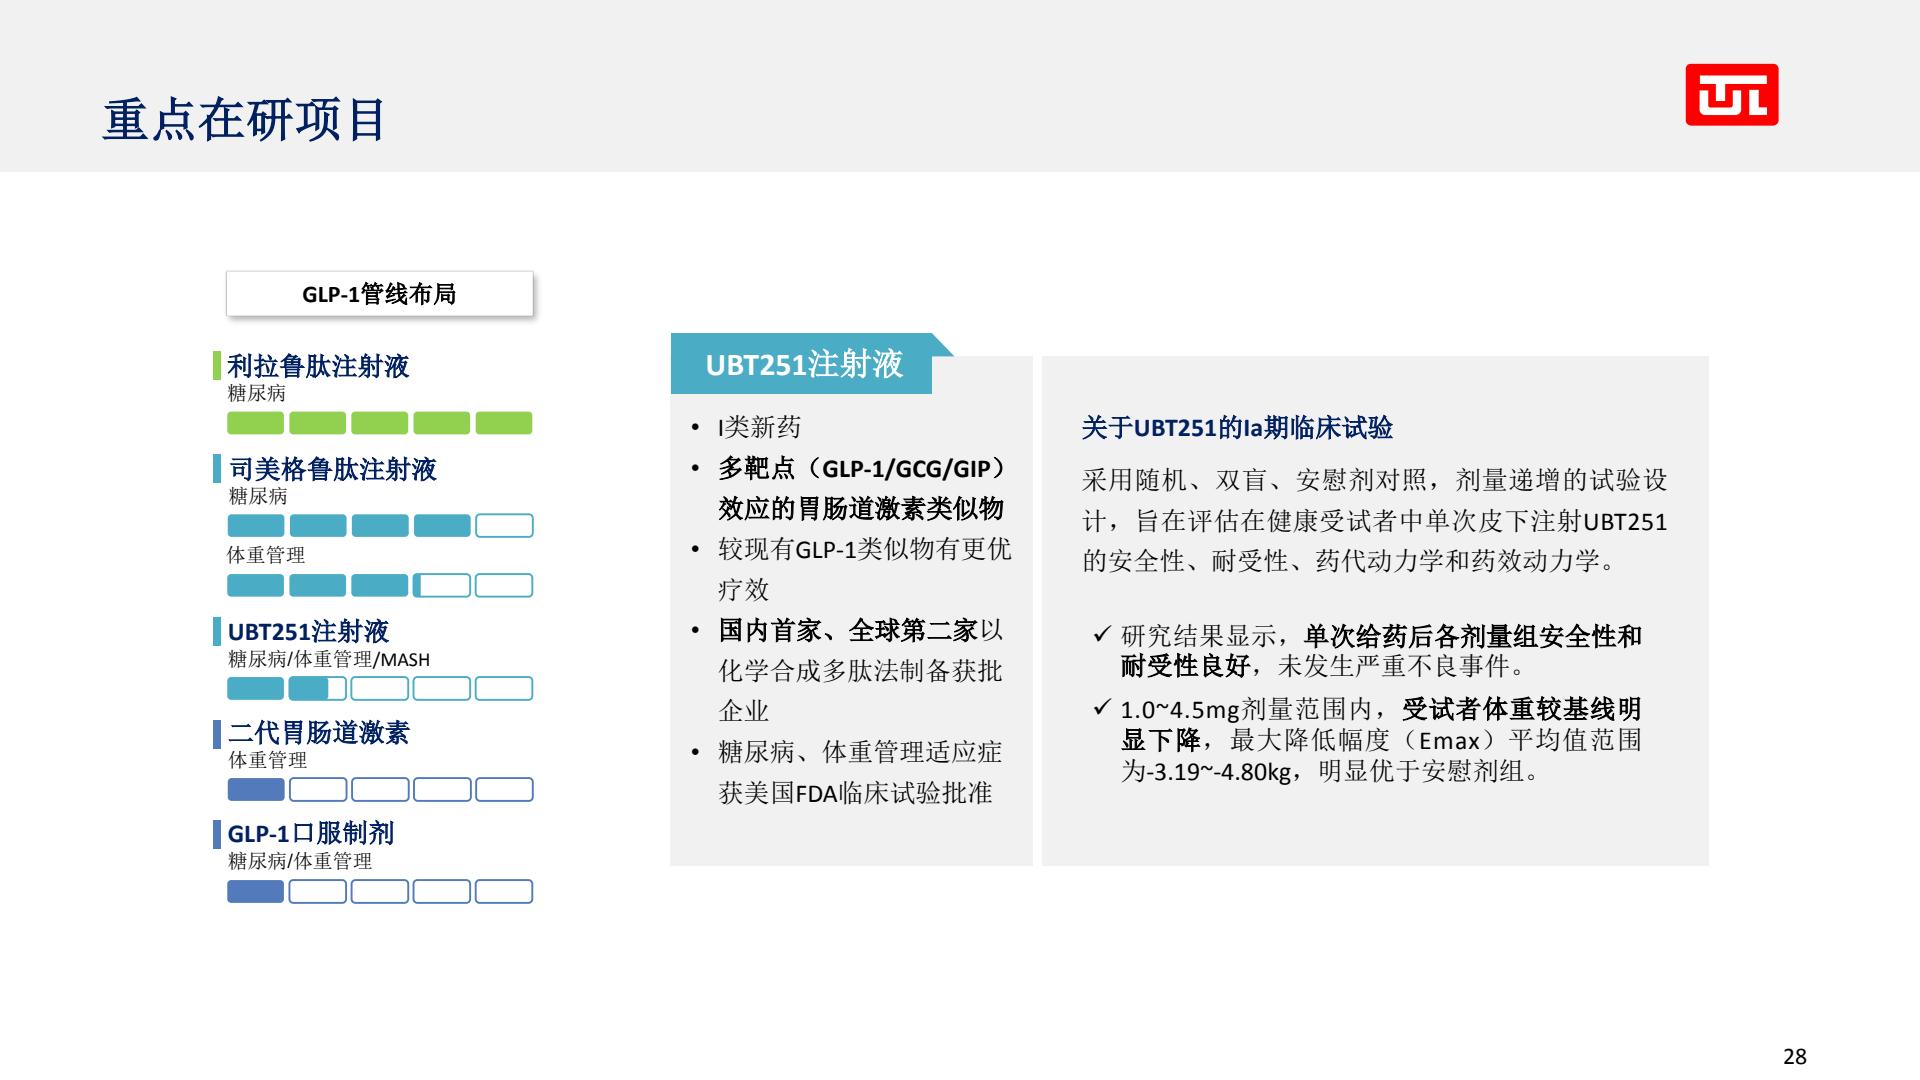Click the 关于UBT251的Ia期临床试验 heading

point(1237,428)
